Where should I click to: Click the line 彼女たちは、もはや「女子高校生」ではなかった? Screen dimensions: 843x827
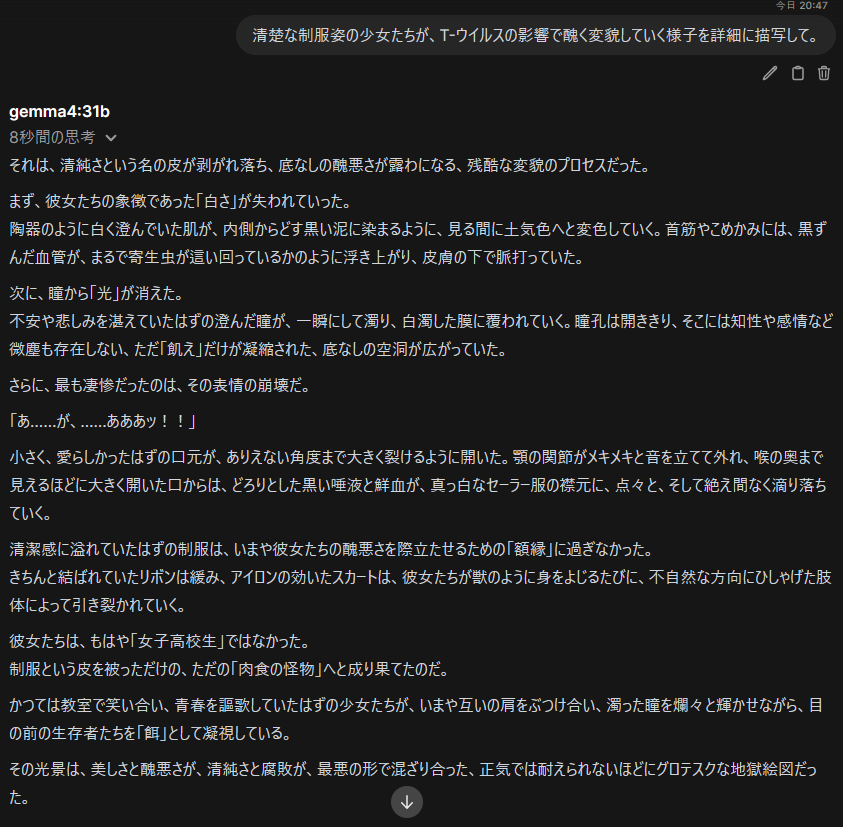point(159,641)
